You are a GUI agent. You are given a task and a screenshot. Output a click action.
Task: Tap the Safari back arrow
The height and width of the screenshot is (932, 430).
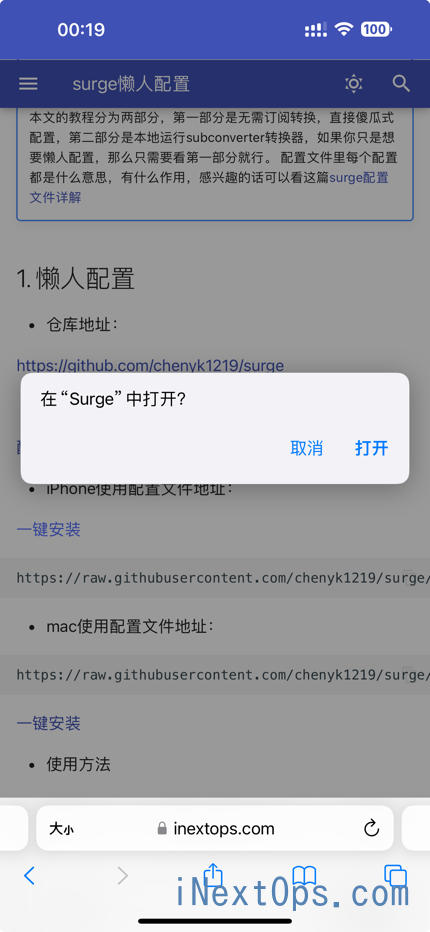coord(29,876)
